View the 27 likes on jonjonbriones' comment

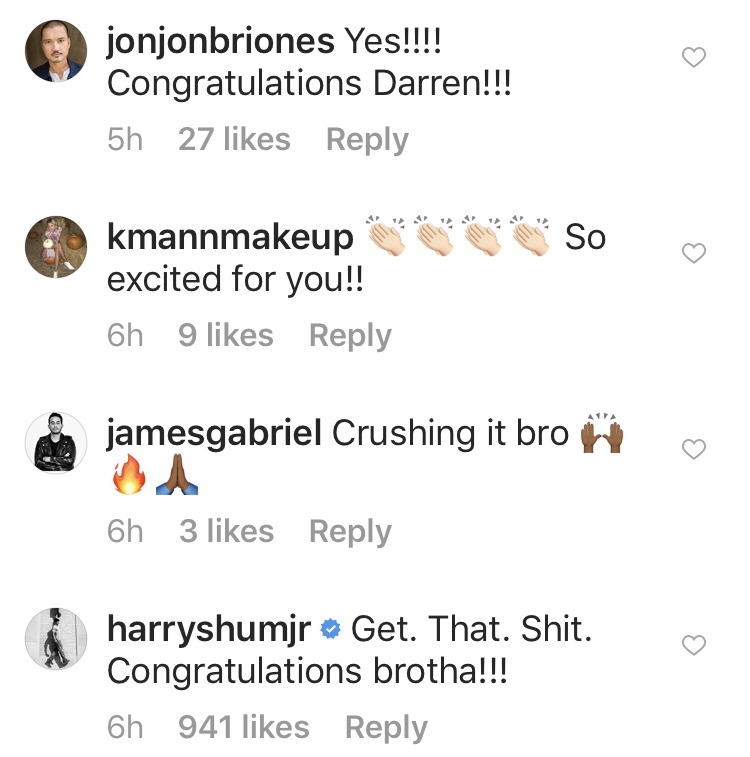[234, 140]
